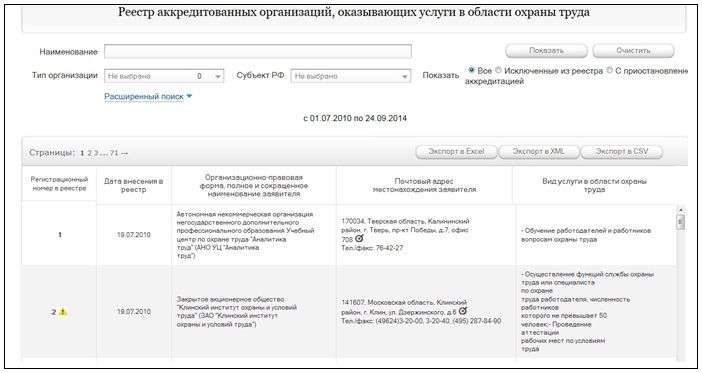Viewport: 702px width, 373px height.
Task: Click organization name АНО УЦ "Аналитика труда"
Action: (245, 235)
